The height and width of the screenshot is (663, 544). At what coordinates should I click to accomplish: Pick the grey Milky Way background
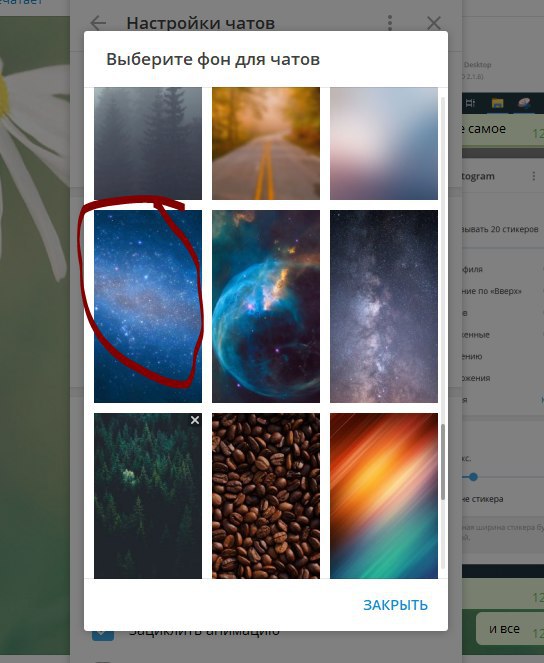(384, 306)
